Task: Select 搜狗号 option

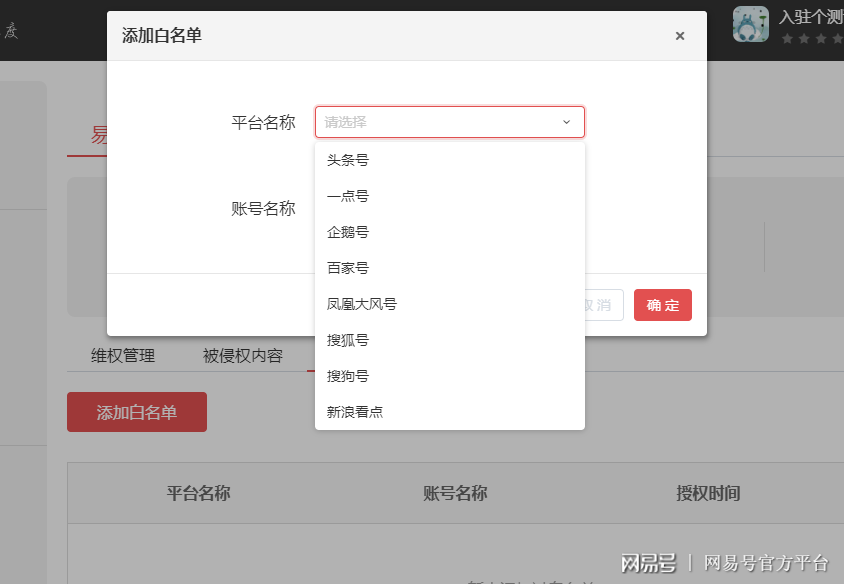Action: [449, 376]
